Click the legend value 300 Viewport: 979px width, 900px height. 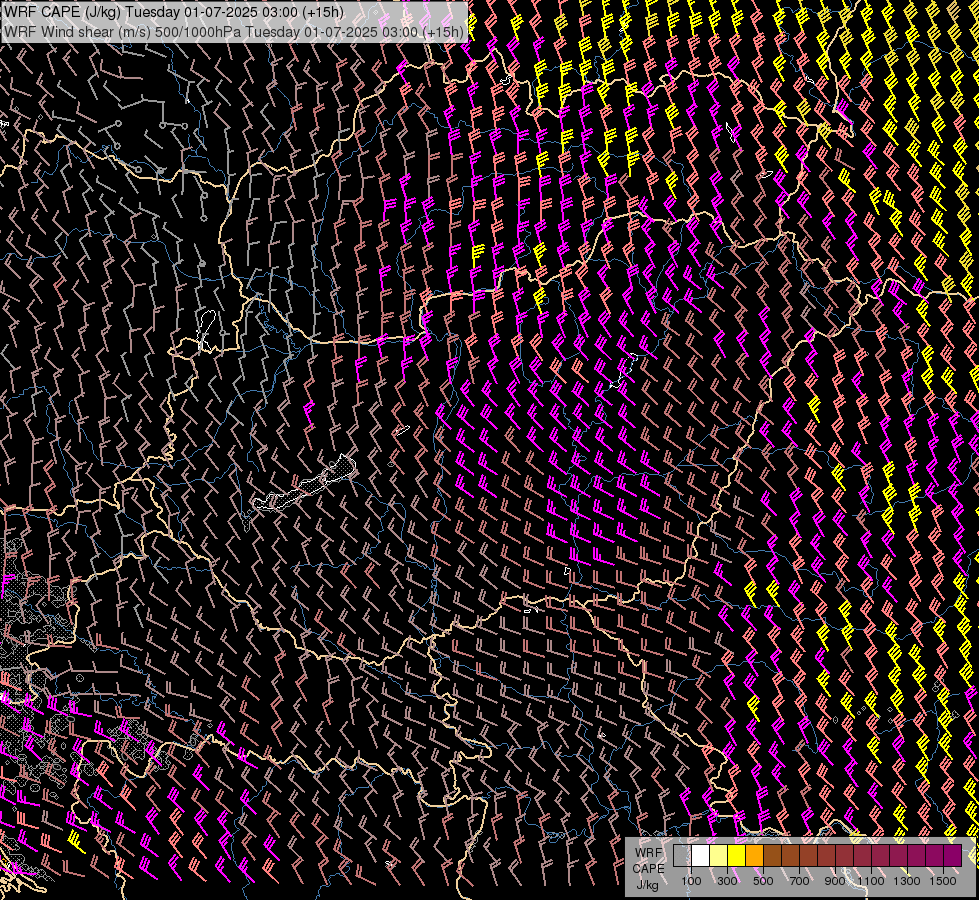727,881
